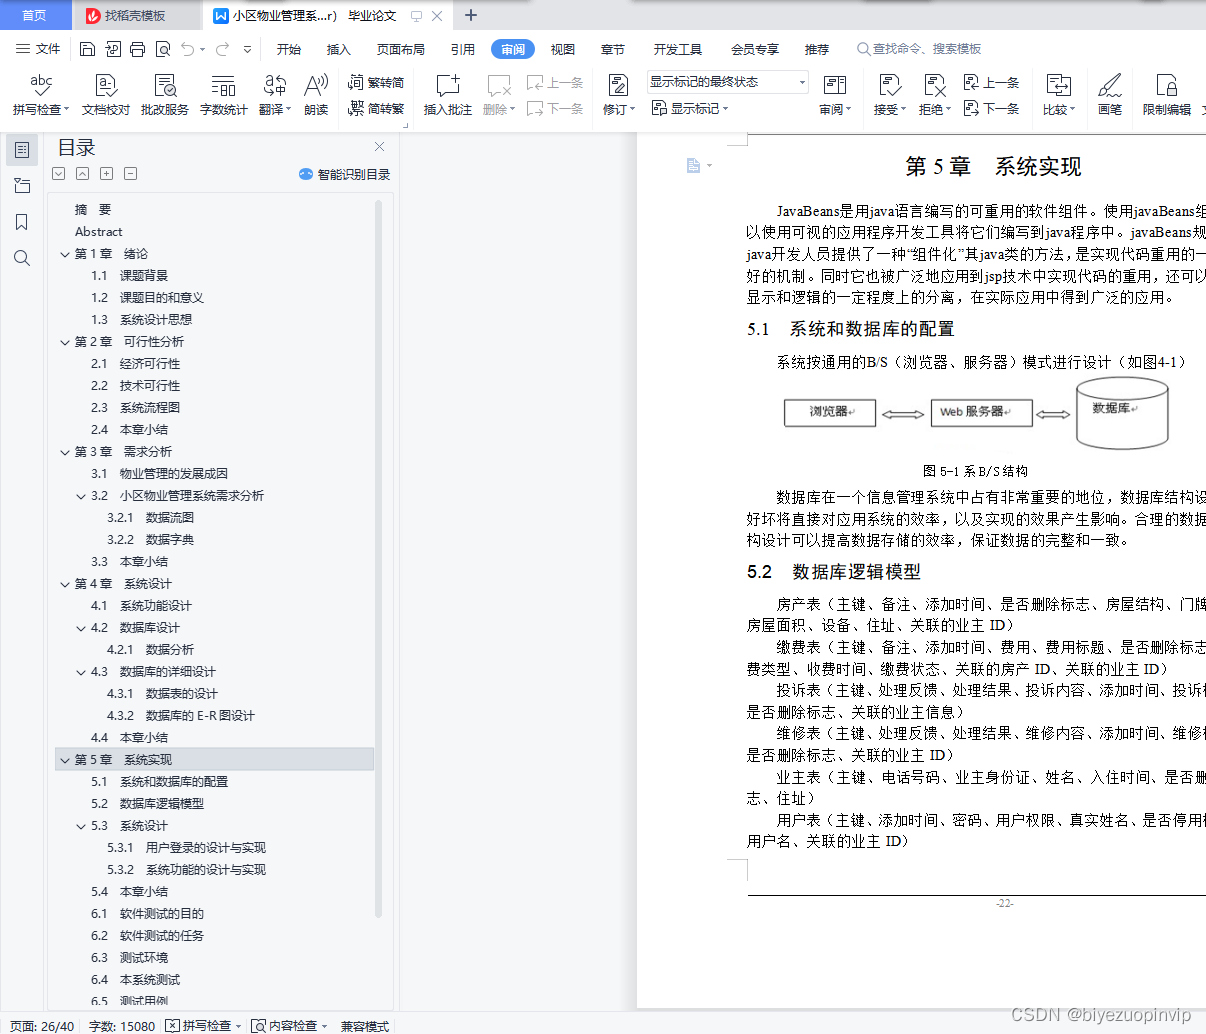Click the print icon
Viewport: 1206px width, 1034px height.
coord(137,49)
